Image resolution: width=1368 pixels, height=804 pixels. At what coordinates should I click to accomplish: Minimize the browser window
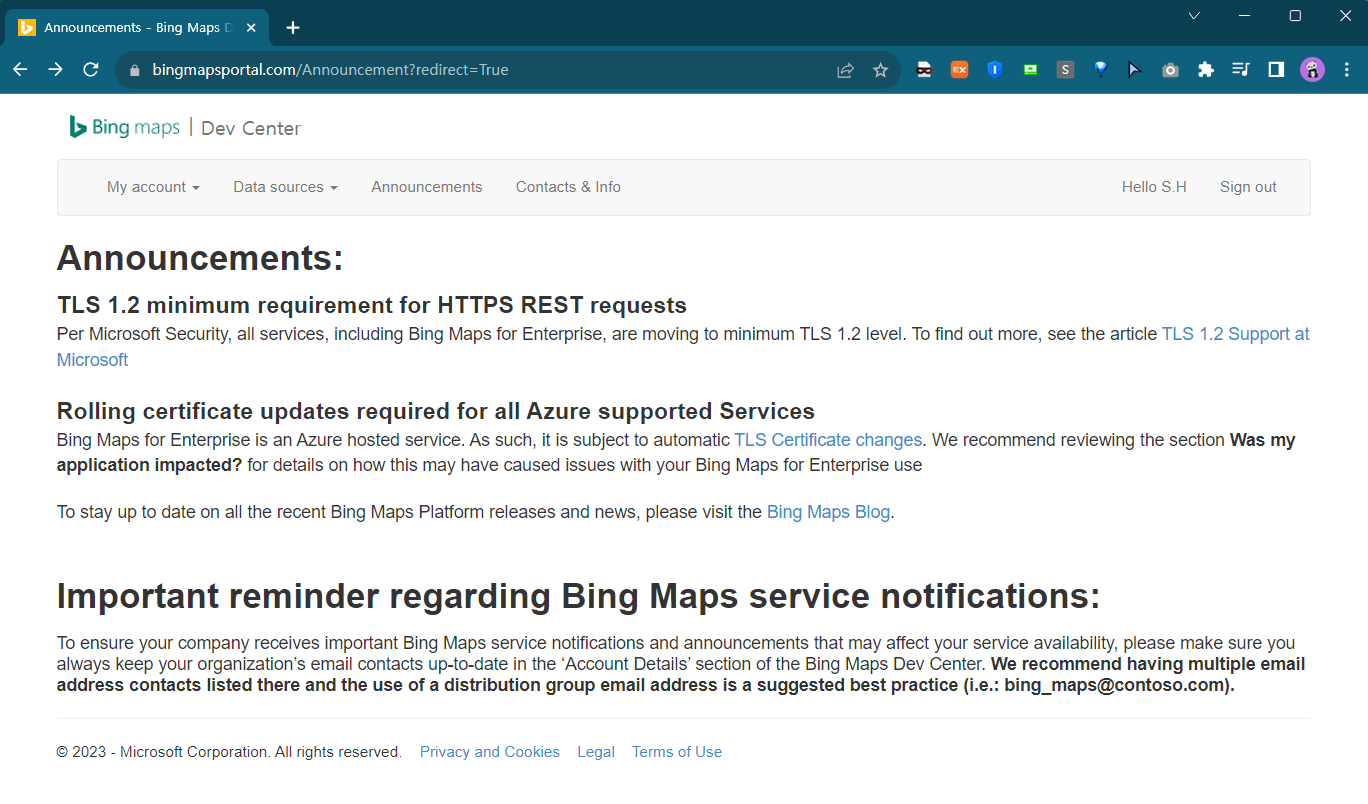1245,15
